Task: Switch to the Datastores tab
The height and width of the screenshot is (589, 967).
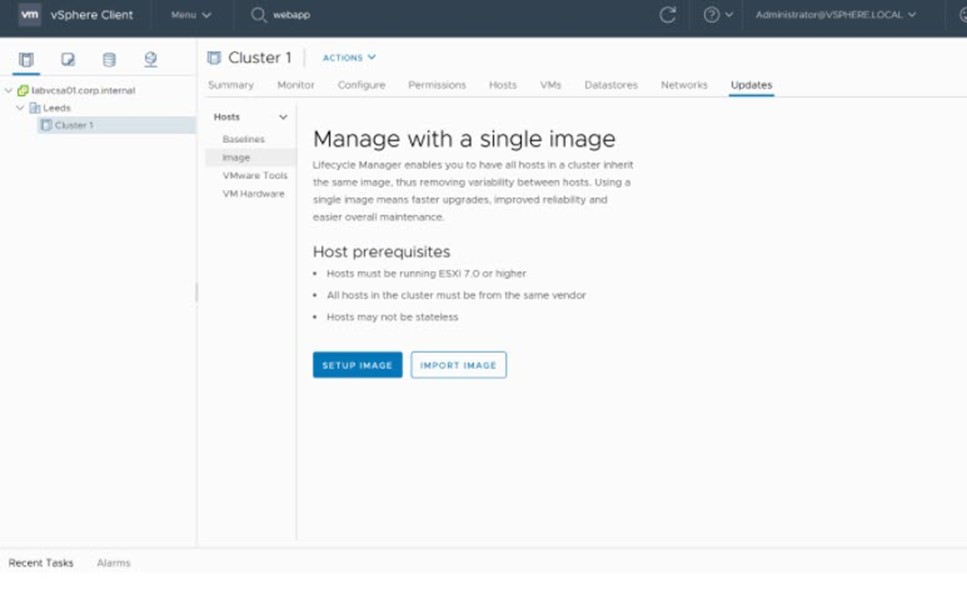Action: pos(611,85)
